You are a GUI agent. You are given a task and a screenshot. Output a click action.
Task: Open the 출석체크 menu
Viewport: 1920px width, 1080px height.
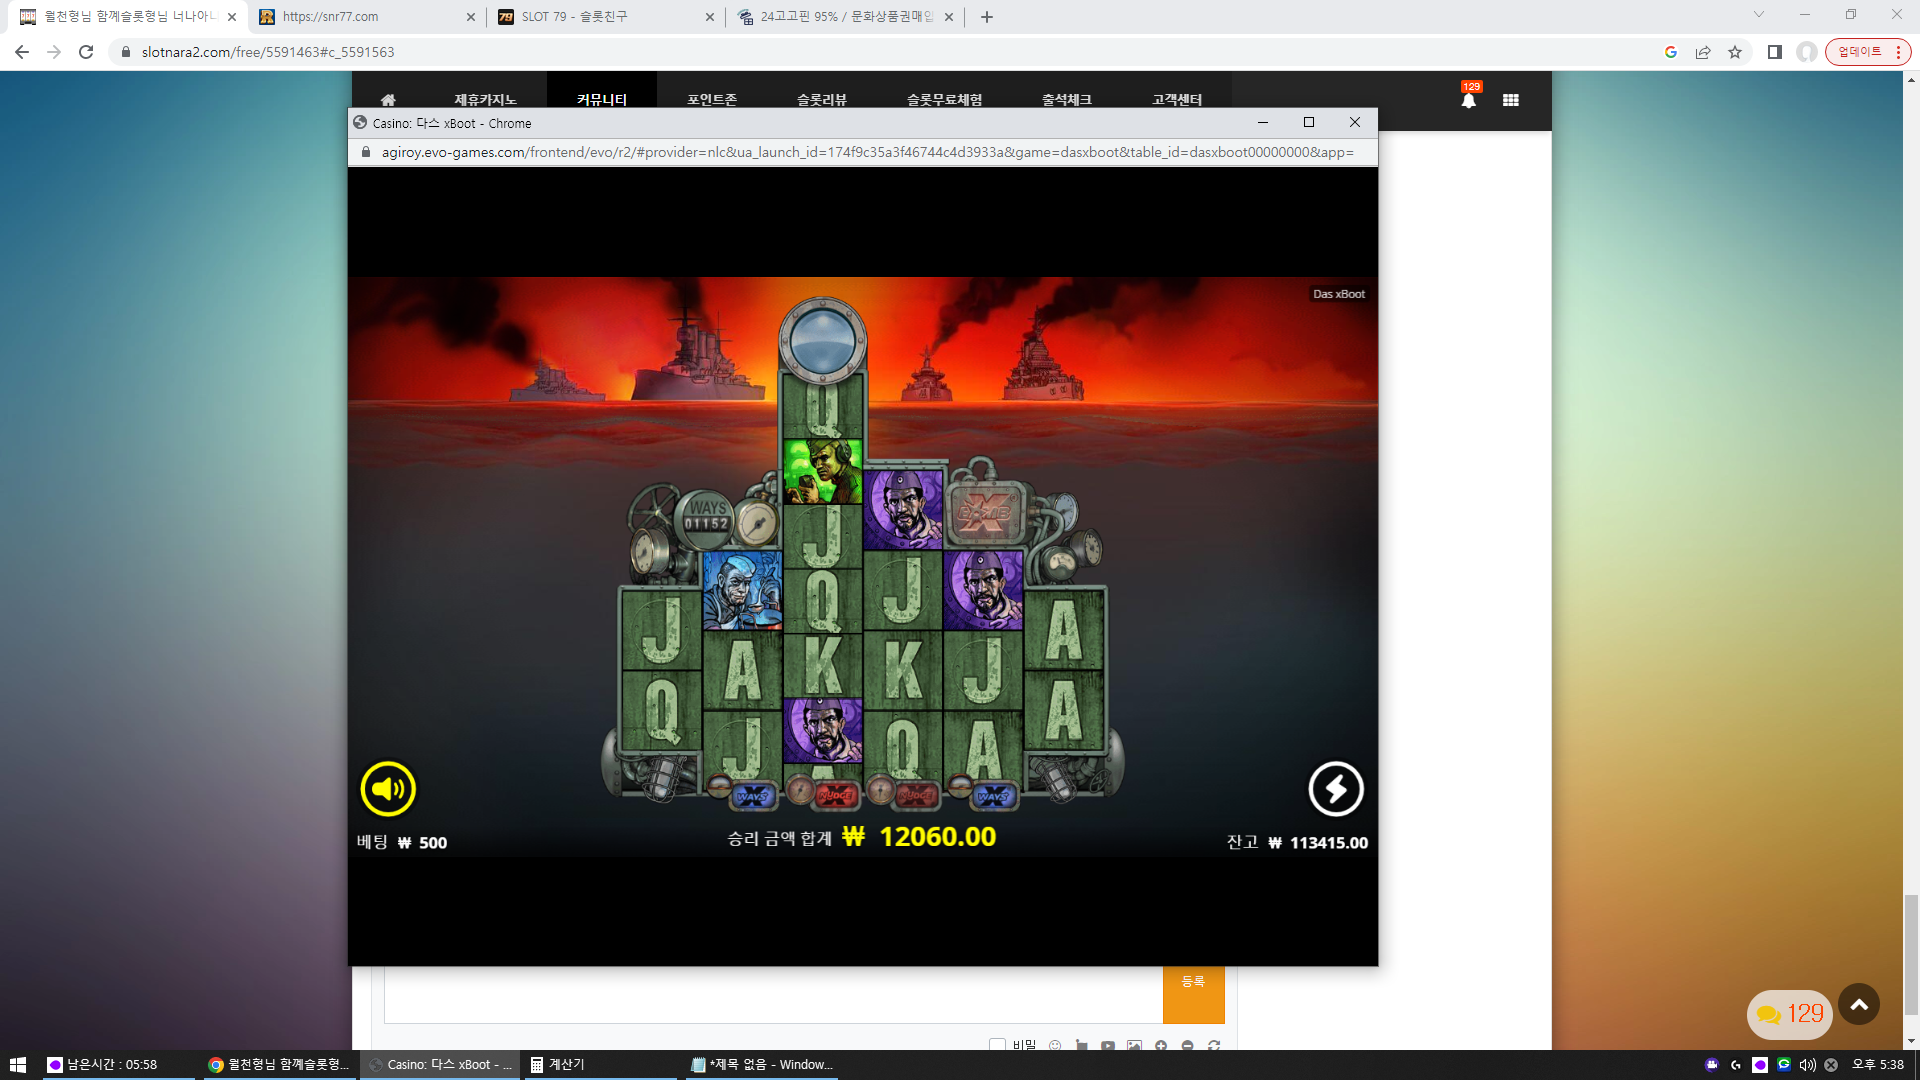1067,100
